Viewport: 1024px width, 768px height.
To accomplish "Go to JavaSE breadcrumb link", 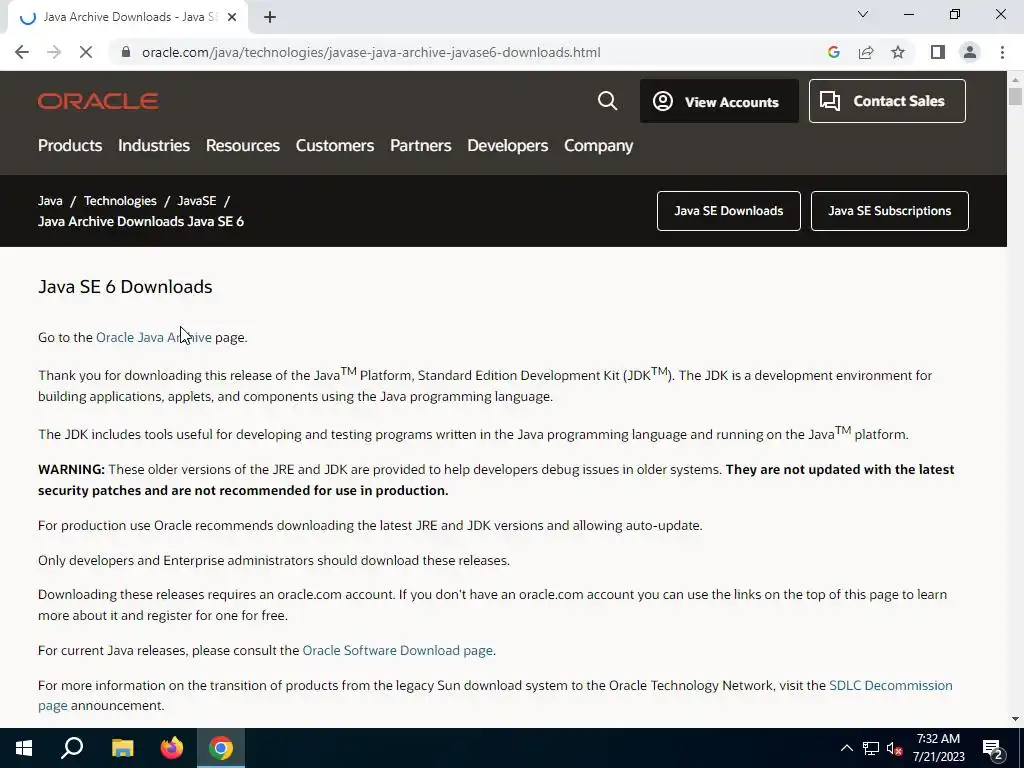I will pos(197,200).
